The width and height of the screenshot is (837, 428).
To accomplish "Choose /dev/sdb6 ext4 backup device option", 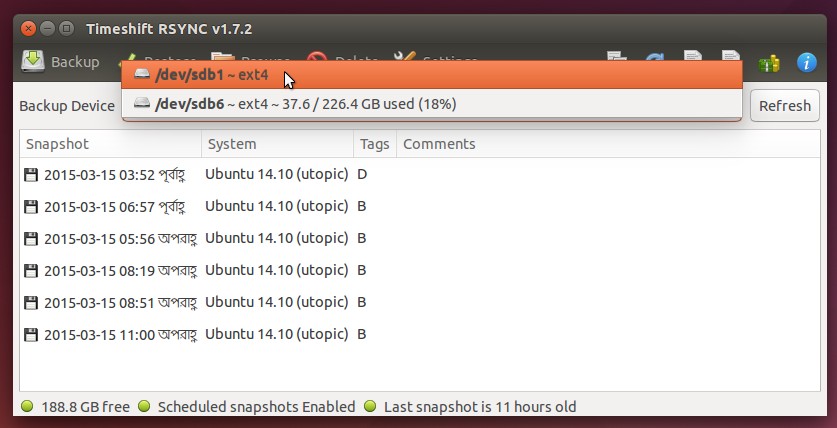I will pyautogui.click(x=432, y=104).
